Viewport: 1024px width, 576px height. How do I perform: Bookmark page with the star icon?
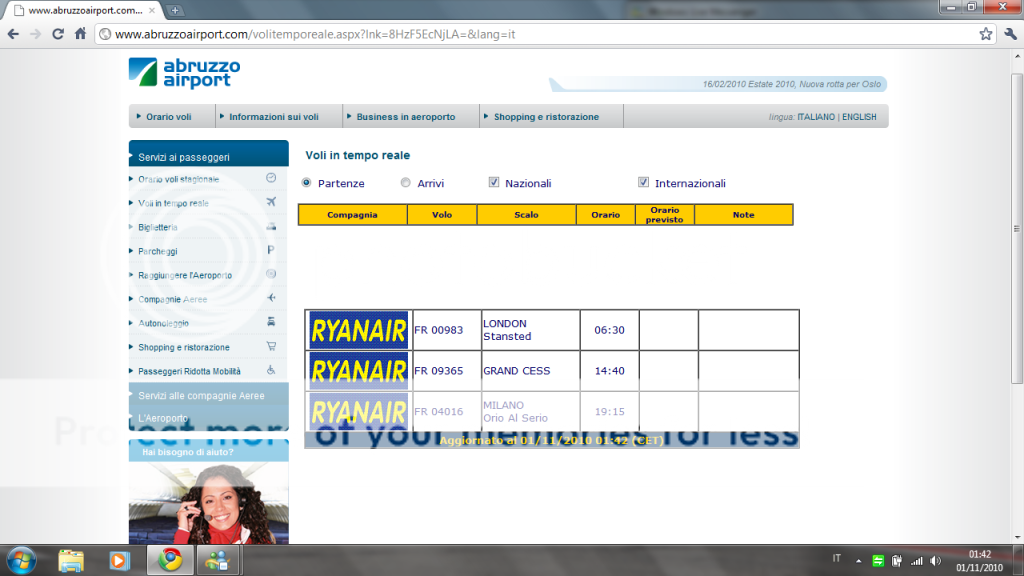click(986, 34)
